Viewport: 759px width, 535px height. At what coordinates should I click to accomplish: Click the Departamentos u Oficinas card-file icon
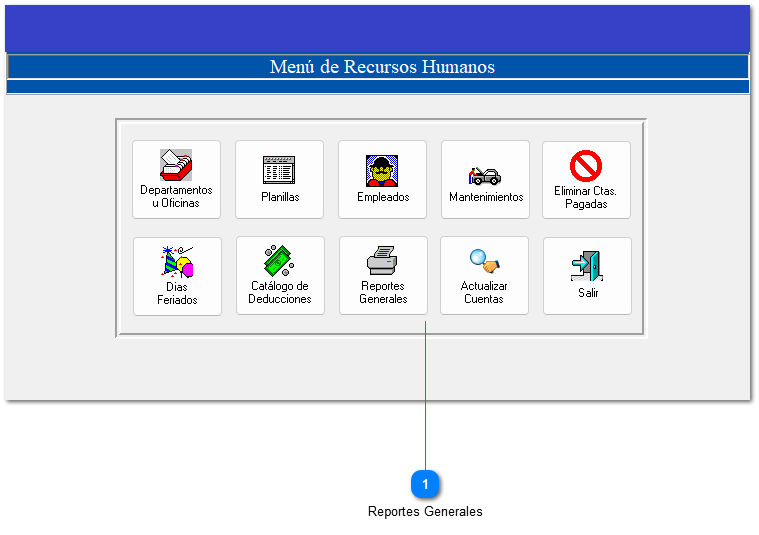(x=176, y=165)
